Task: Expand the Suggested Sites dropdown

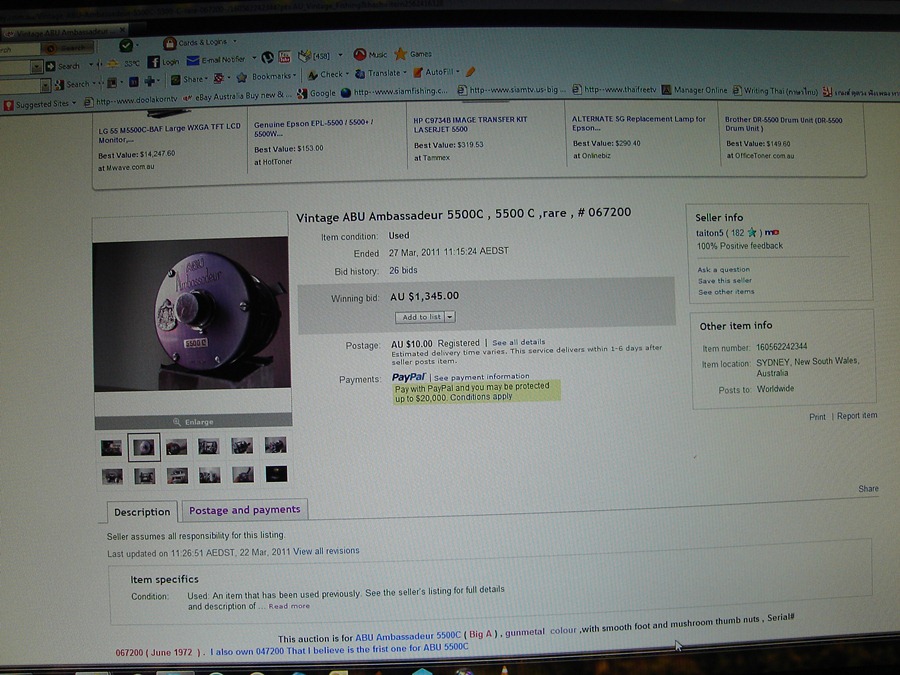Action: point(74,103)
